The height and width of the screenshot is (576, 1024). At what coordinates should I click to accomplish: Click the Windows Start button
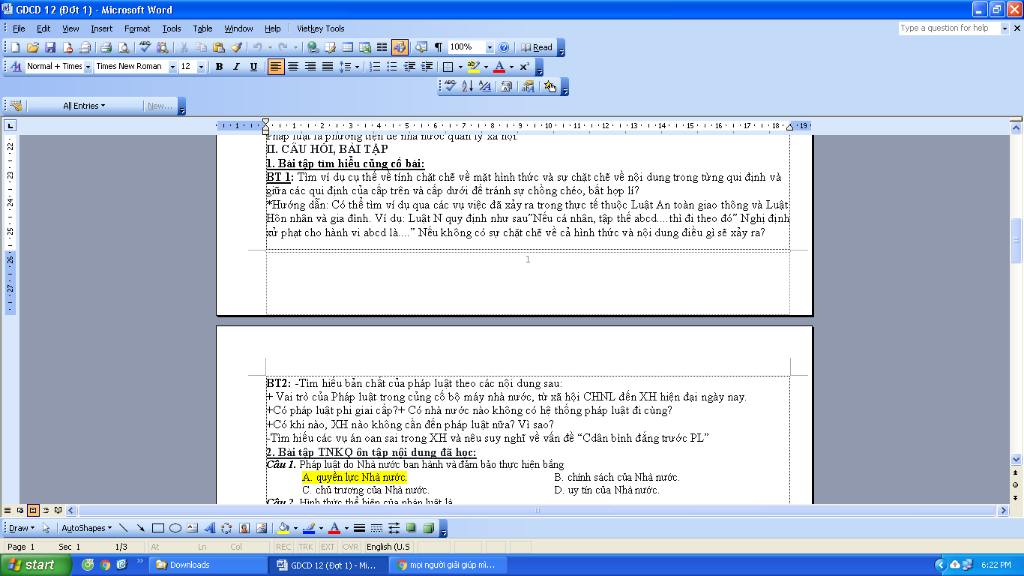click(x=35, y=565)
